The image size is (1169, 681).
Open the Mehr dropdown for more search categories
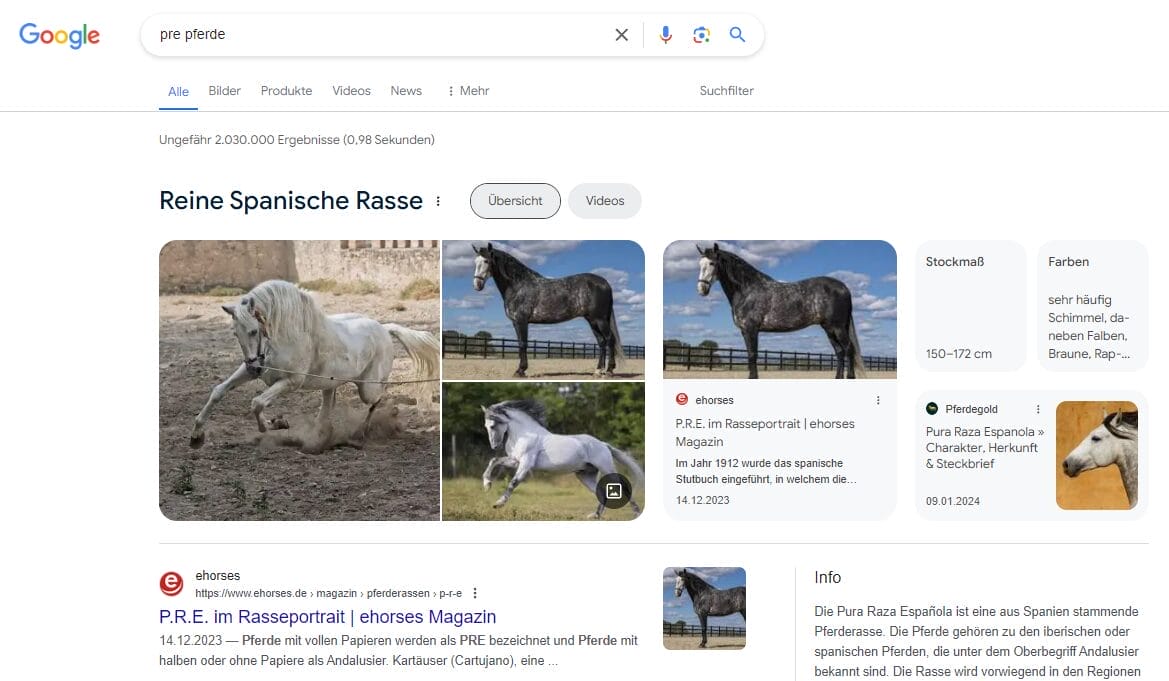(x=467, y=90)
